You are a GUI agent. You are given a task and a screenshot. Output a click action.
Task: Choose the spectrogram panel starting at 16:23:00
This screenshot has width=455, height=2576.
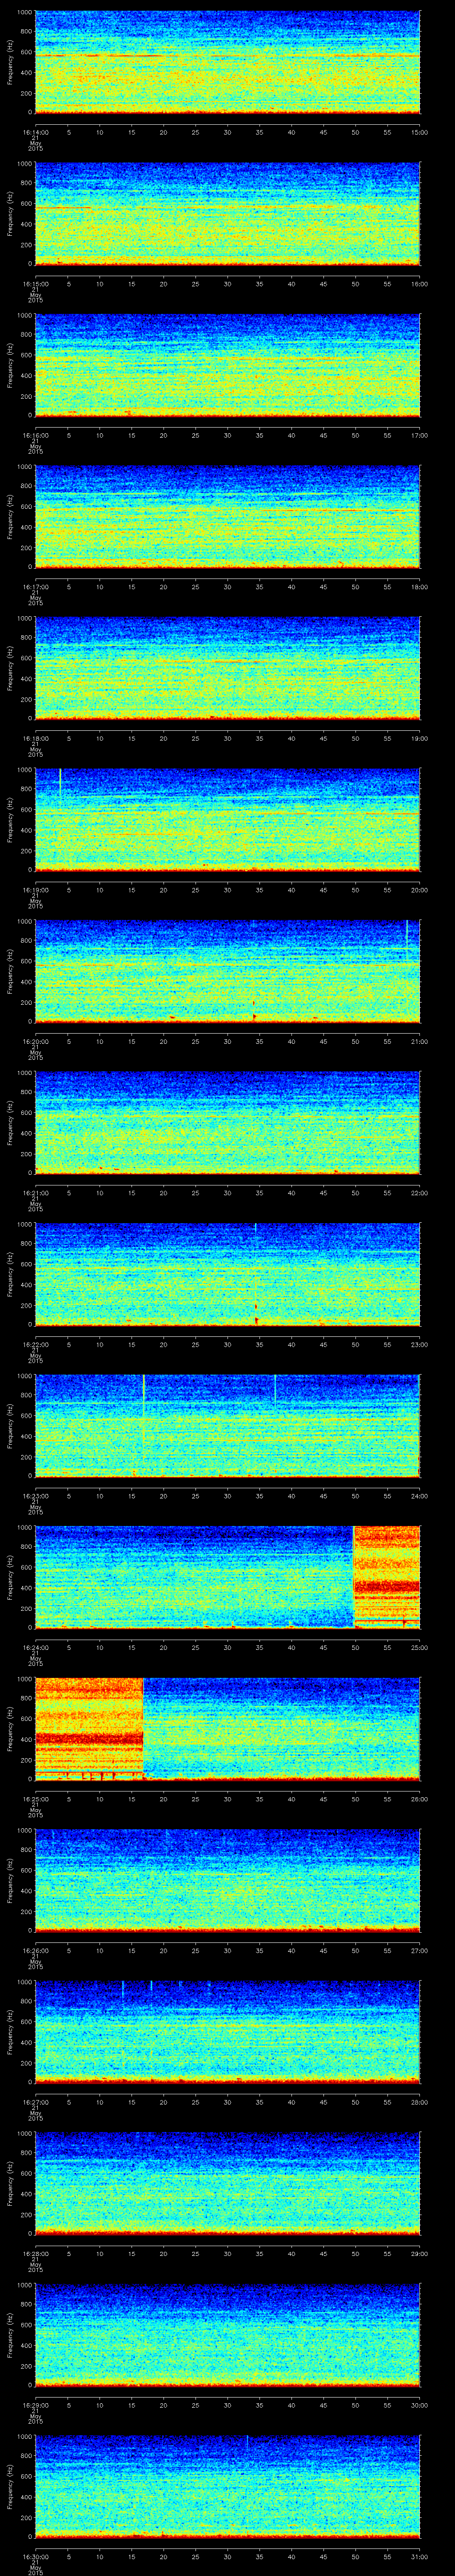pyautogui.click(x=227, y=1427)
